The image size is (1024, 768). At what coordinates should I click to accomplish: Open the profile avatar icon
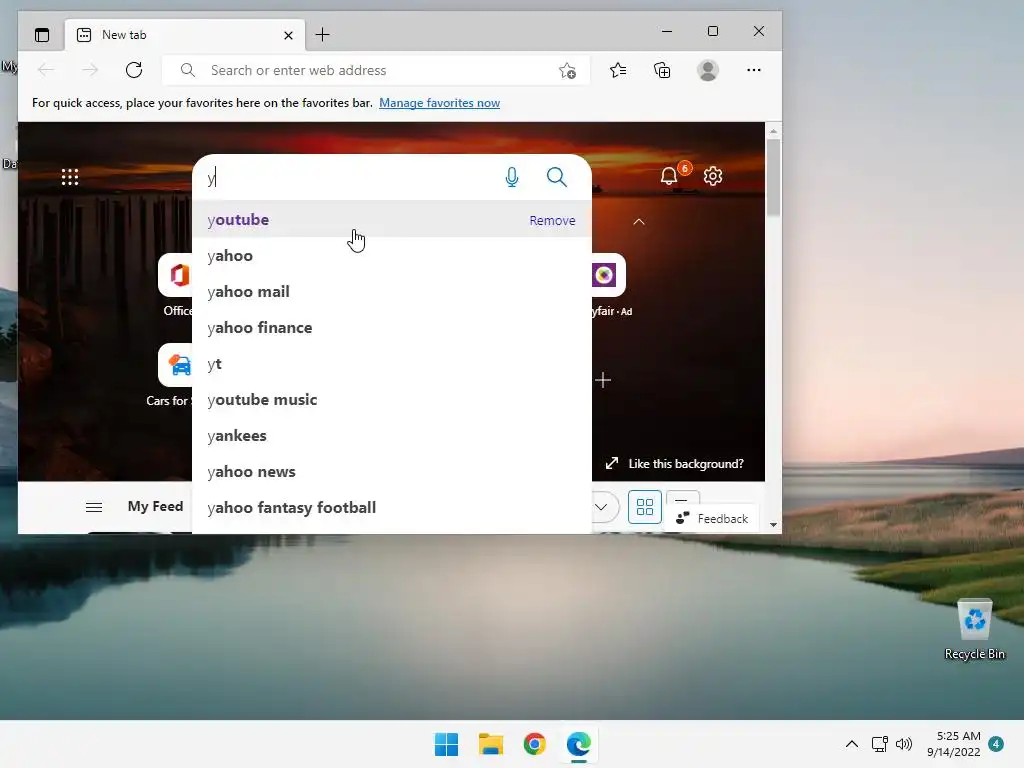(708, 70)
